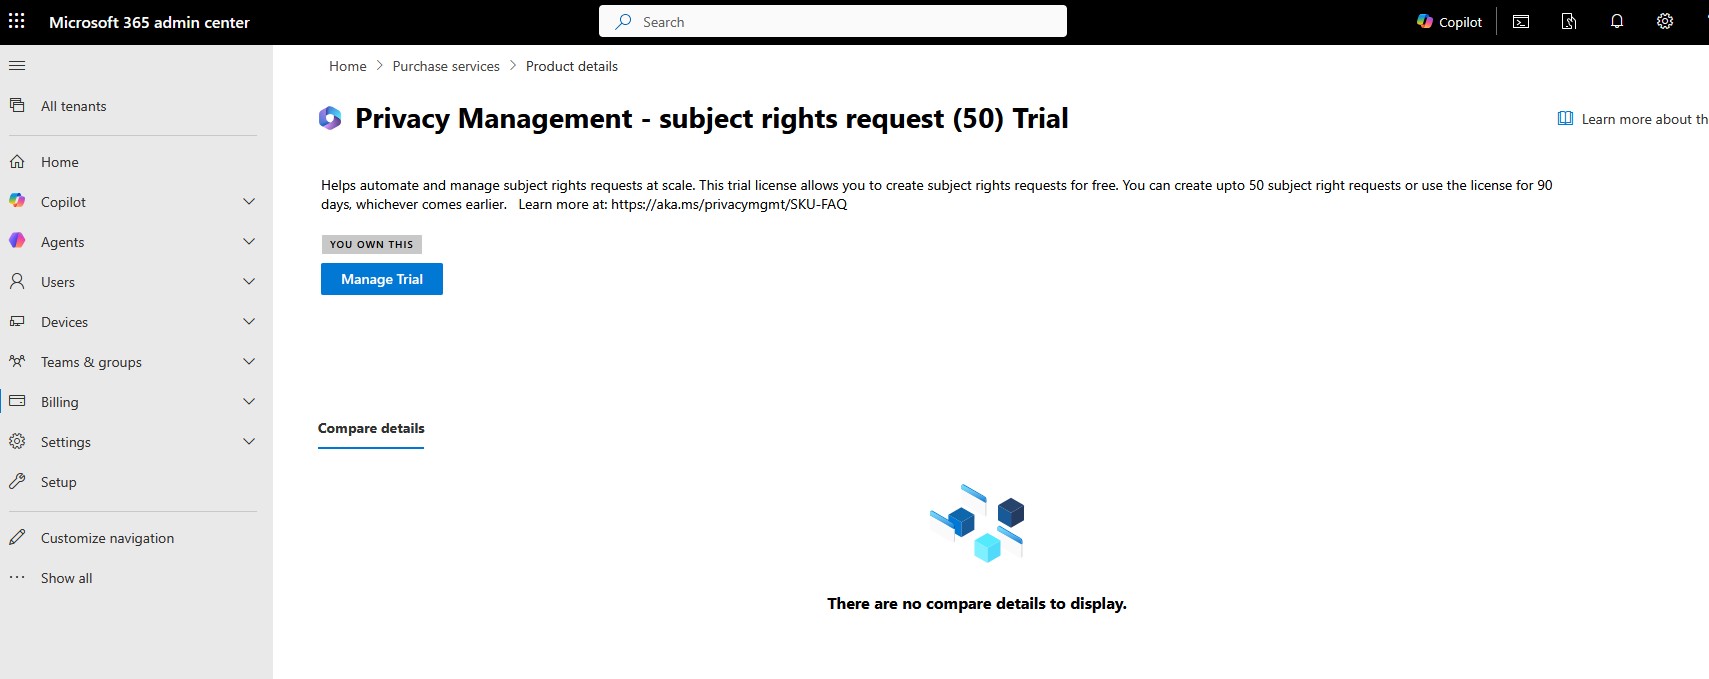
Task: Click the Setup wrench icon
Action: [x=17, y=481]
